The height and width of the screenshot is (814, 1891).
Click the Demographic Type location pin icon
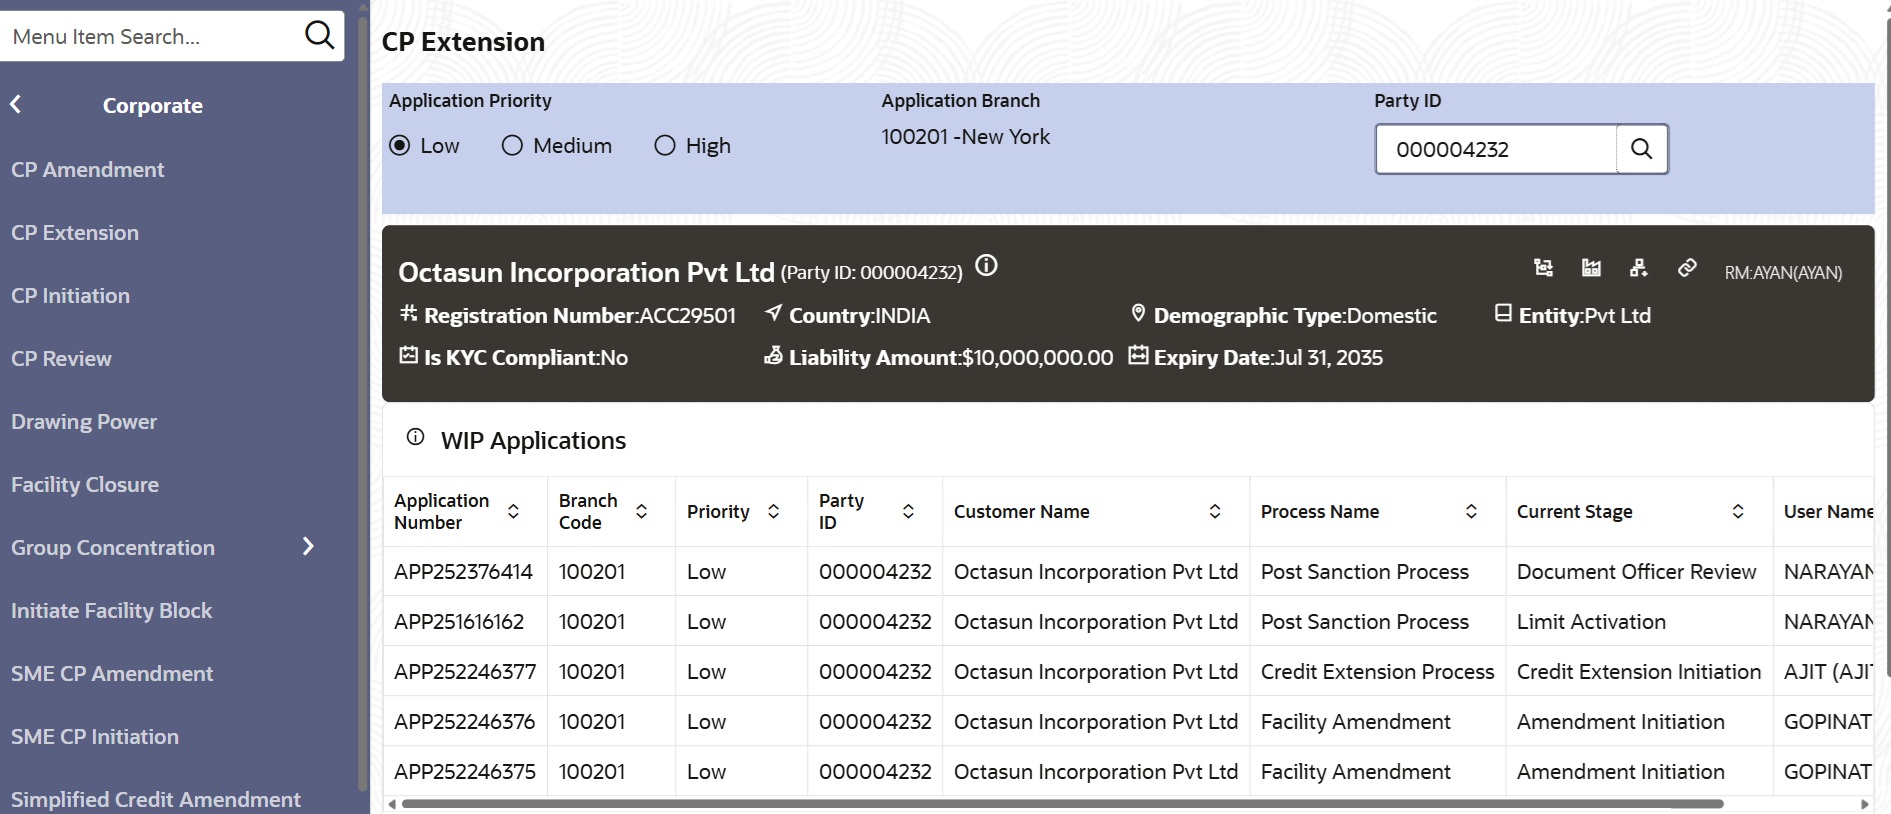(x=1138, y=313)
